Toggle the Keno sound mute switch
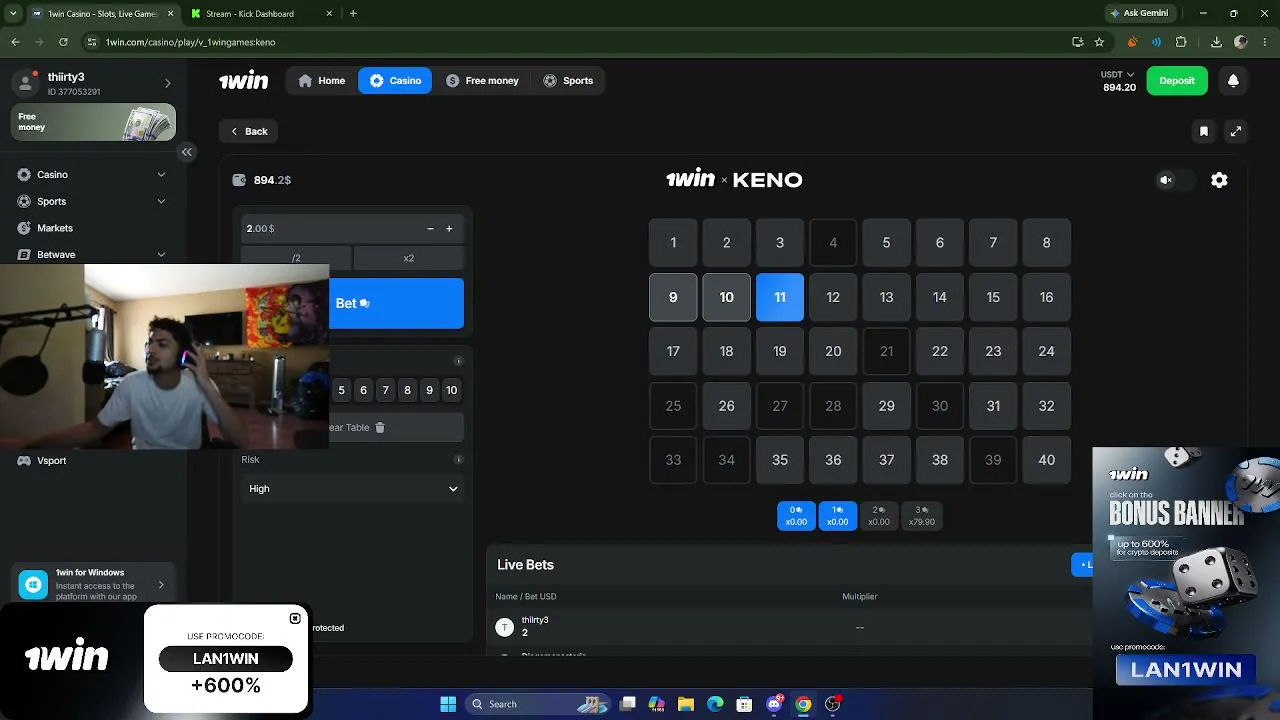1280x720 pixels. point(1176,180)
